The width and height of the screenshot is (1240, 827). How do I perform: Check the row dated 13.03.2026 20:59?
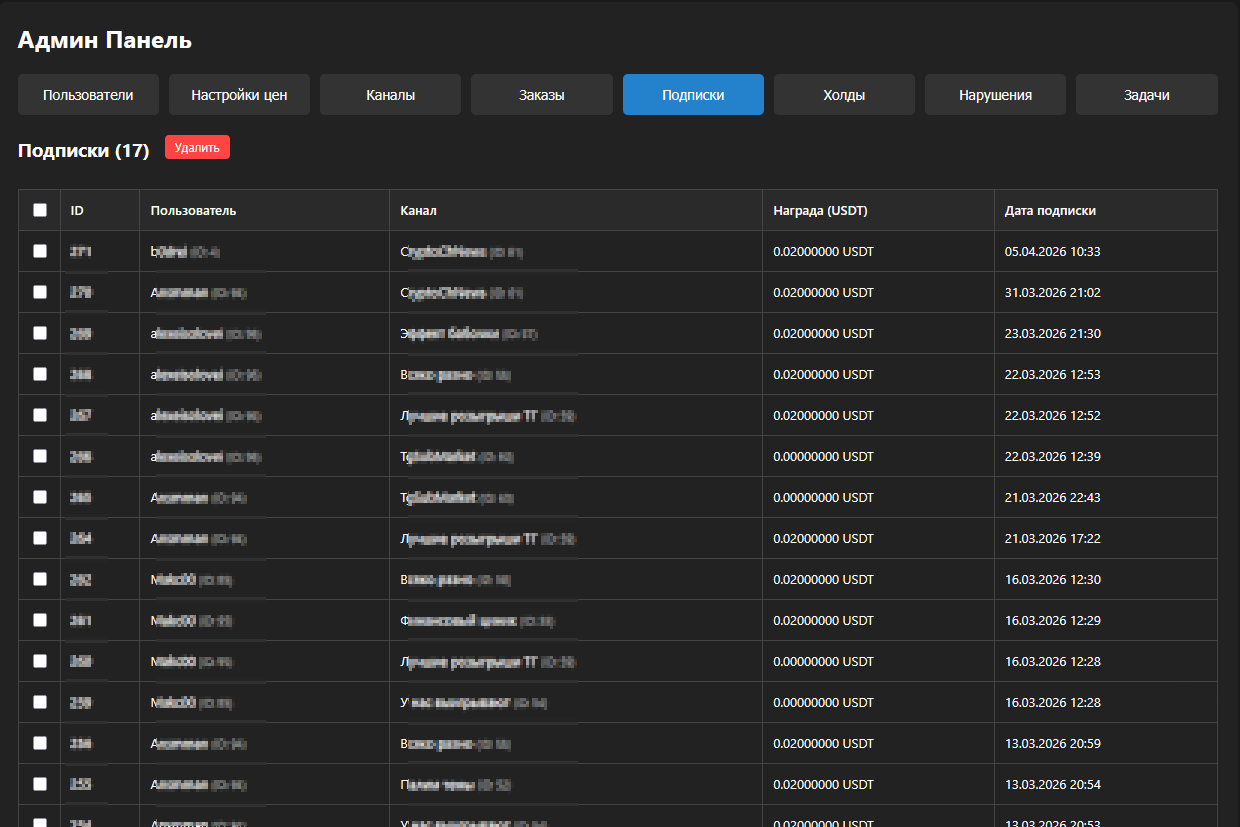click(40, 743)
